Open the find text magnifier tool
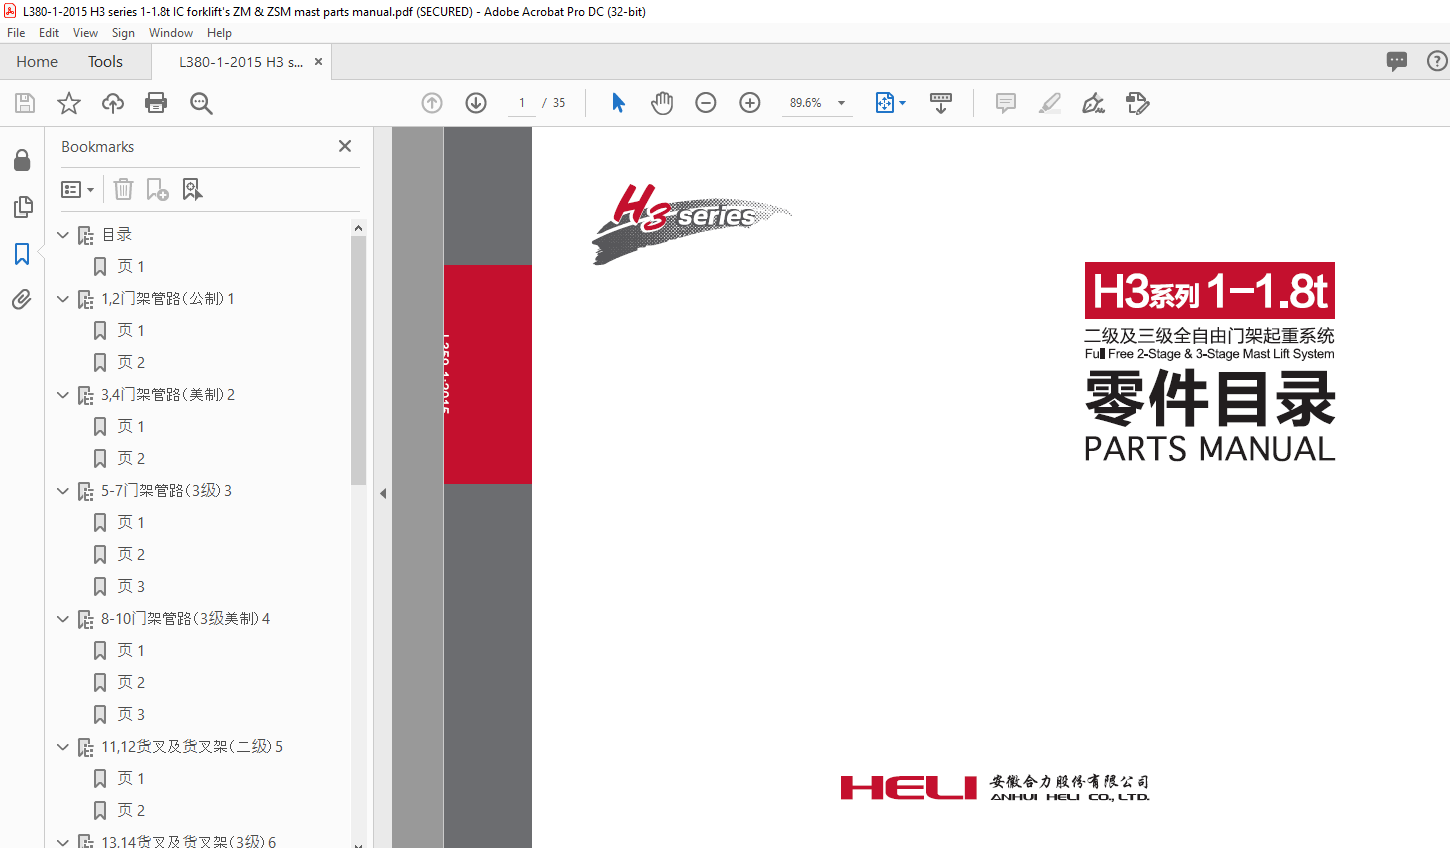Viewport: 1450px width, 848px height. pyautogui.click(x=201, y=103)
